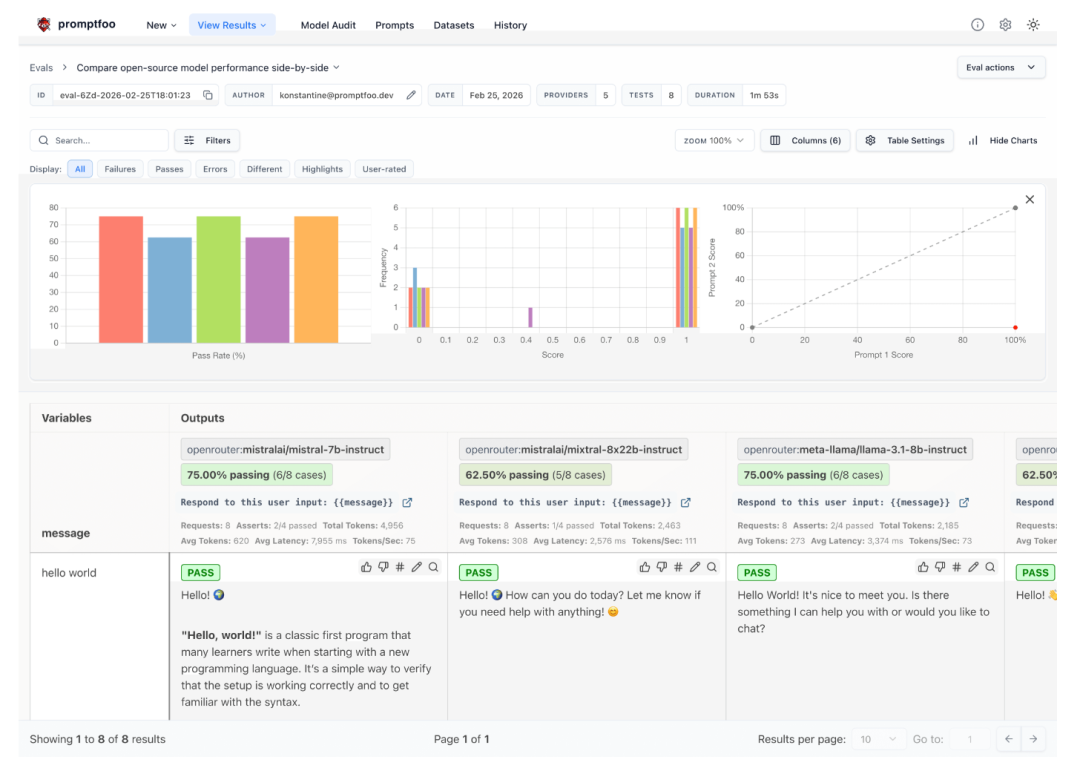This screenshot has width=1080, height=774.
Task: Copy the eval ID to clipboard
Action: point(208,95)
